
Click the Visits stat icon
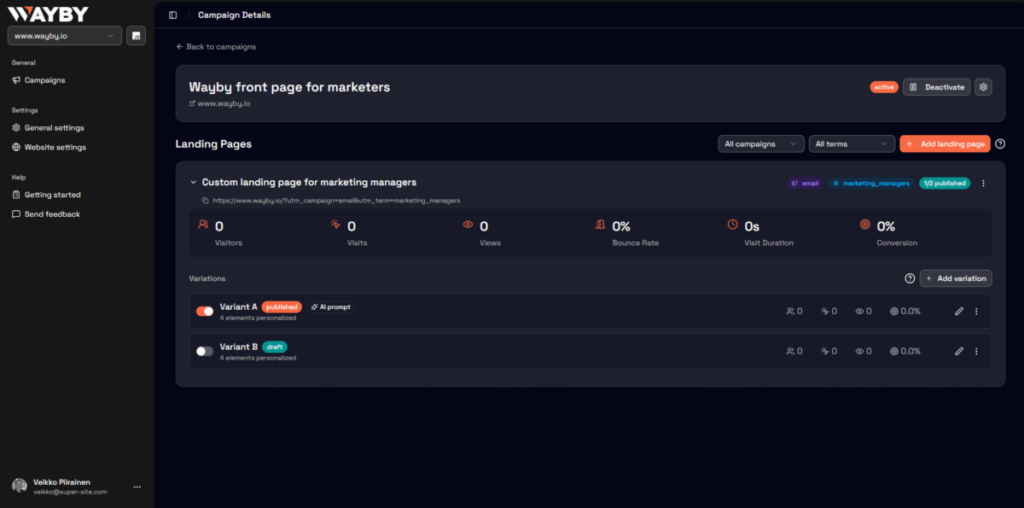pyautogui.click(x=335, y=225)
